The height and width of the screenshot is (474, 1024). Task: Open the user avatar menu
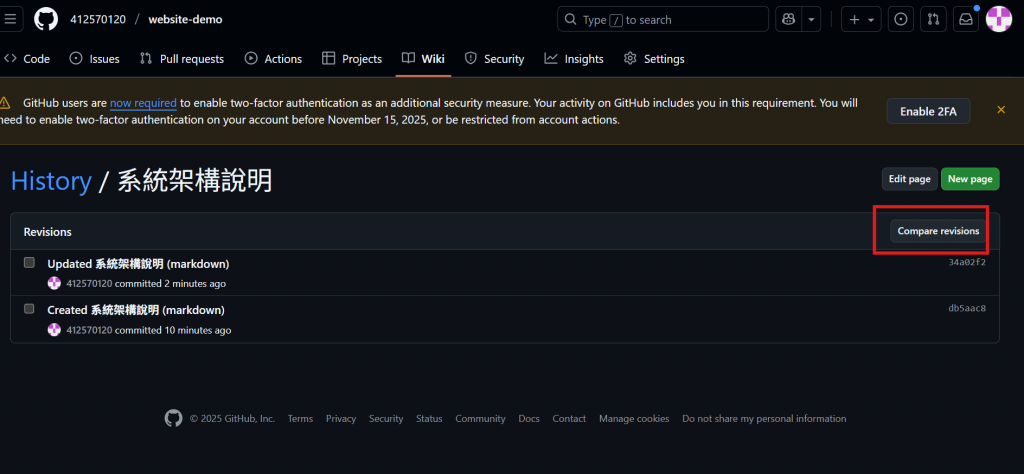999,19
